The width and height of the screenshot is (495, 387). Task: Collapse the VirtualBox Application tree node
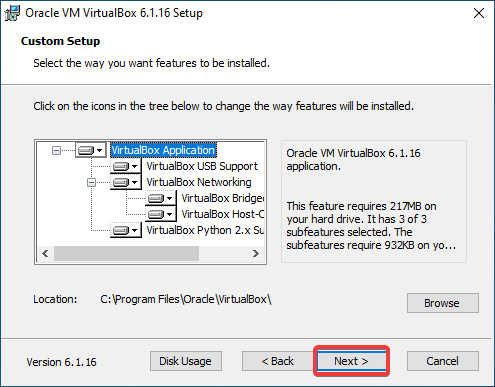(x=57, y=151)
